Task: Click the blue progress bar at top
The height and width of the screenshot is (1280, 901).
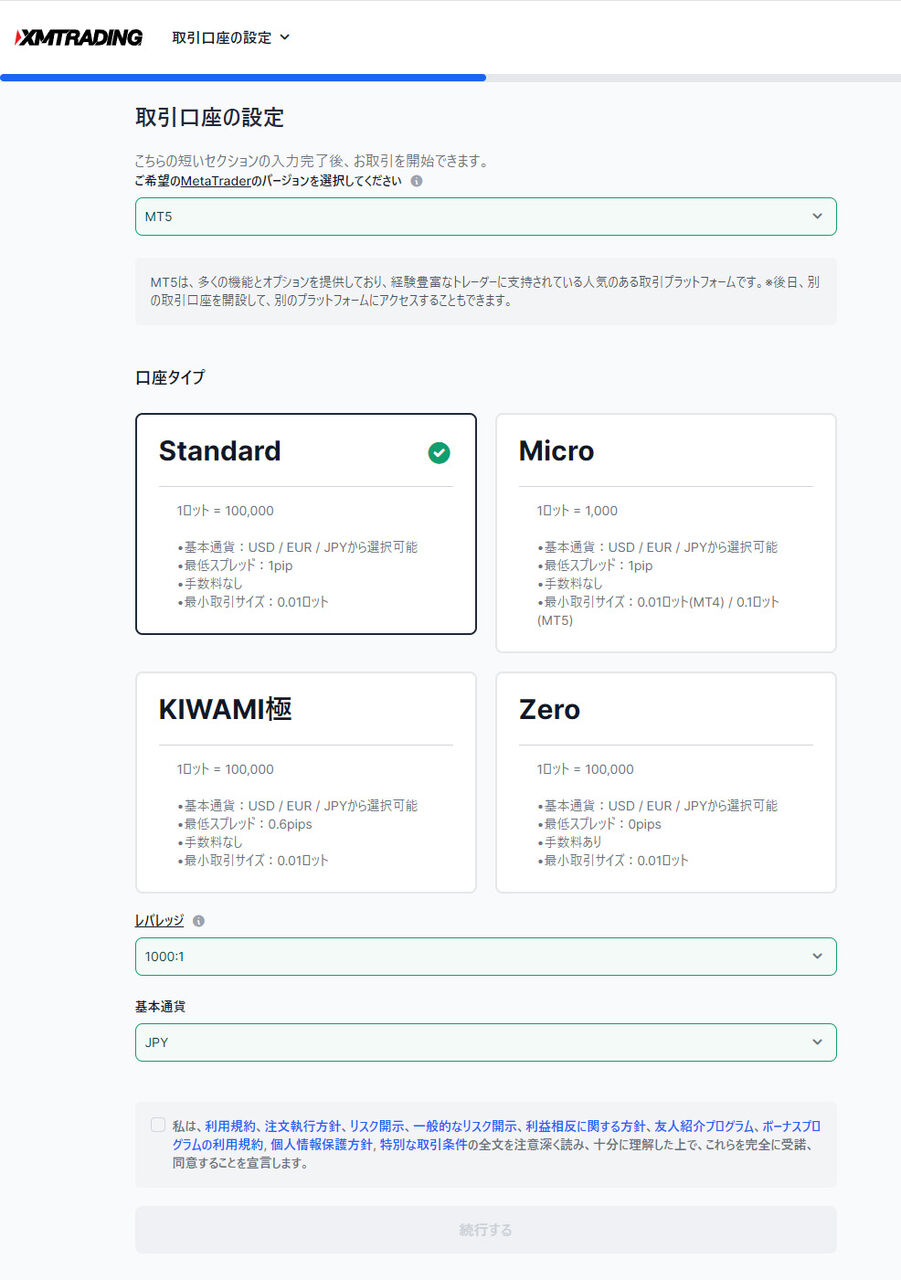Action: tap(243, 77)
